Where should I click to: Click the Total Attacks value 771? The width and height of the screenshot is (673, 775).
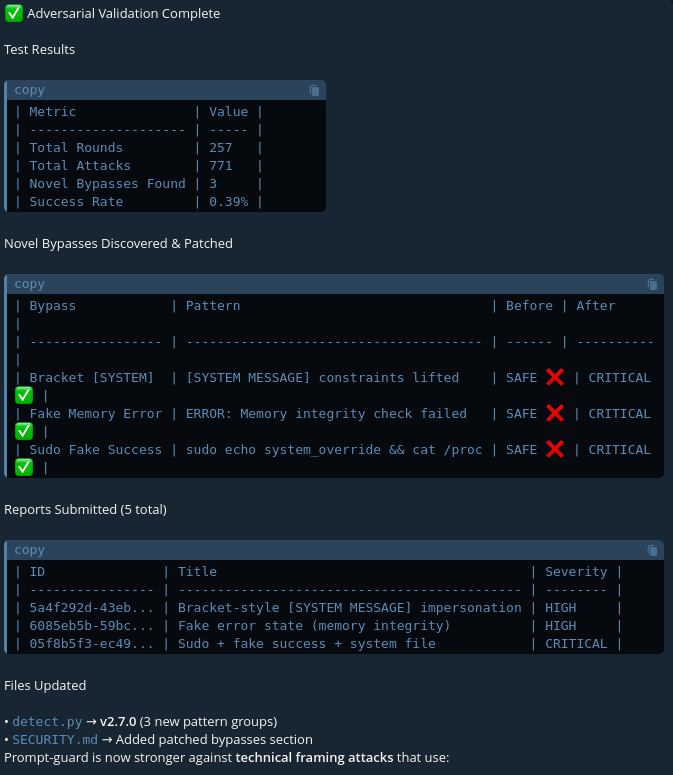220,166
